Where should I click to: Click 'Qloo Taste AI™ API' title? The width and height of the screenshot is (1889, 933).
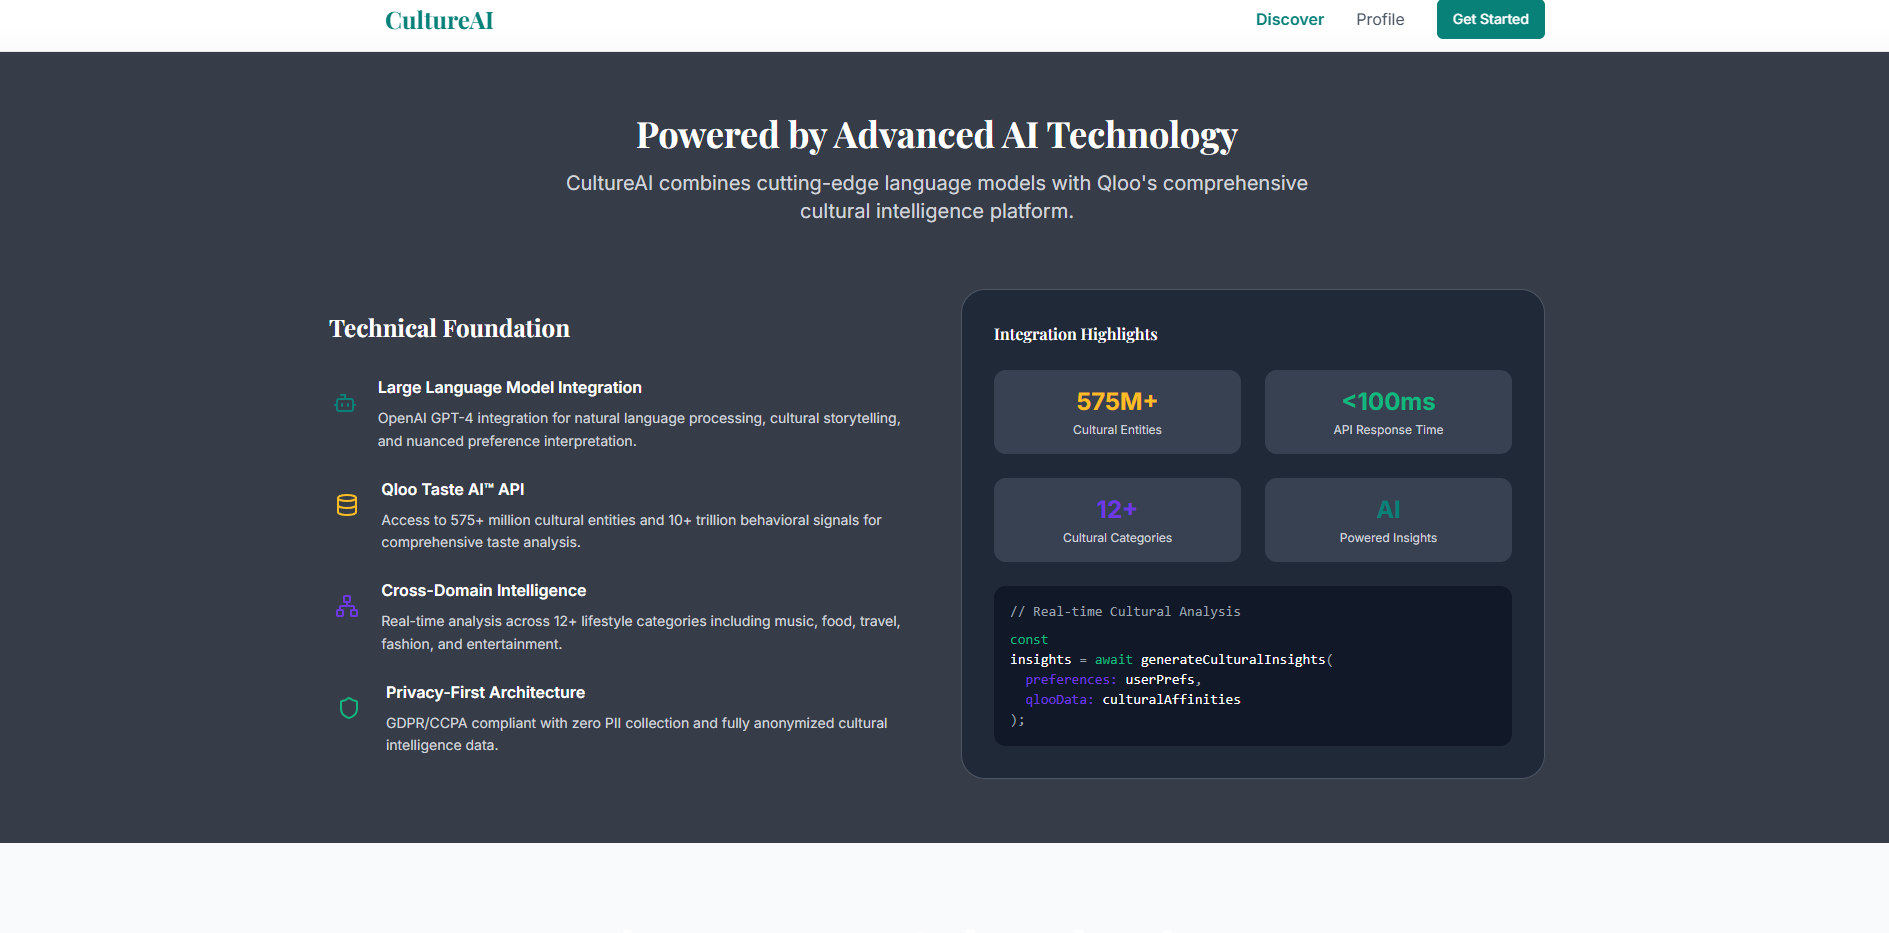[453, 489]
